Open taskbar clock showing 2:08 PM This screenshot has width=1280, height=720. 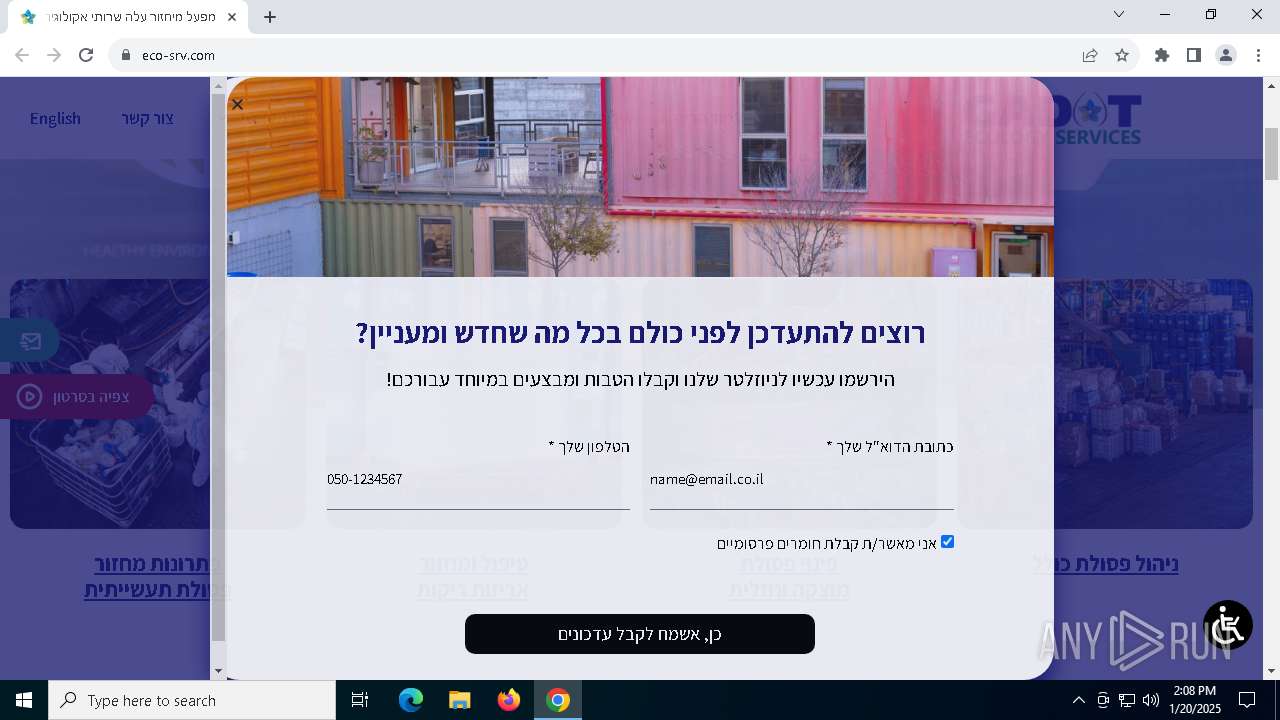[x=1194, y=700]
